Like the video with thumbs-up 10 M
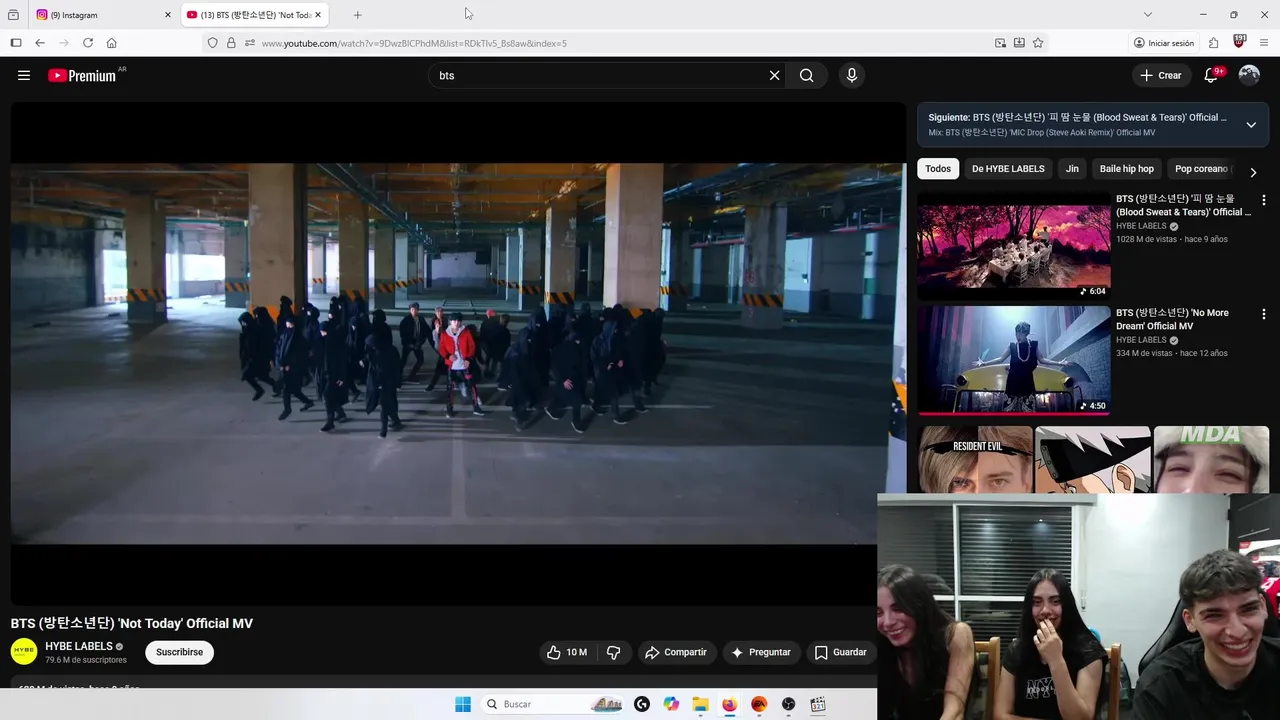 tap(567, 652)
